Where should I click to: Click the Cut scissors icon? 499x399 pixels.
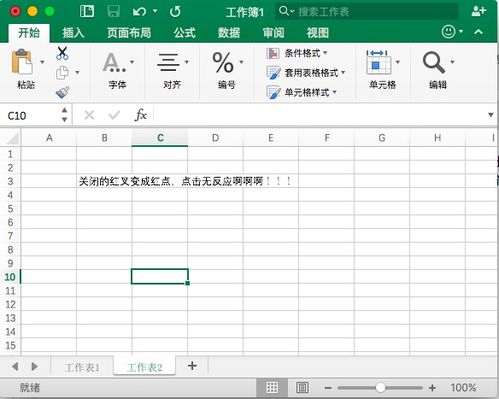(x=62, y=53)
